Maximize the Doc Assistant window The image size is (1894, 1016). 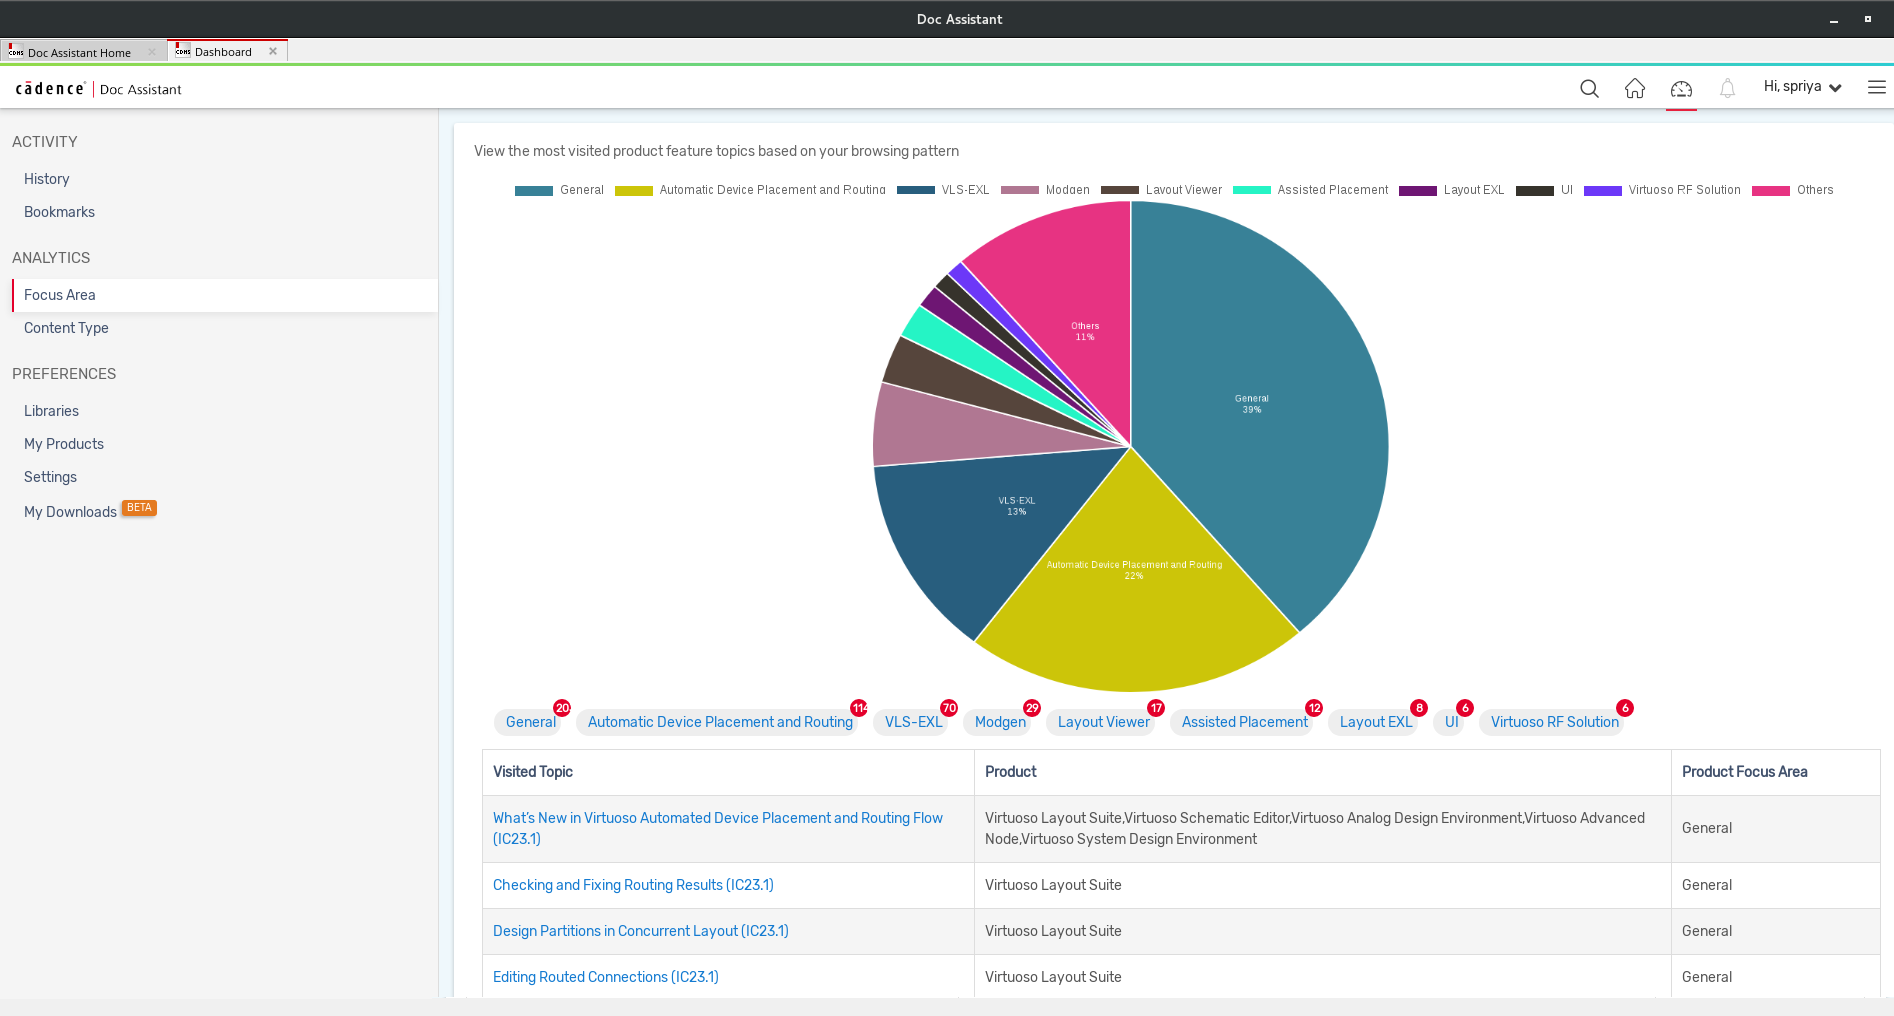coord(1867,19)
